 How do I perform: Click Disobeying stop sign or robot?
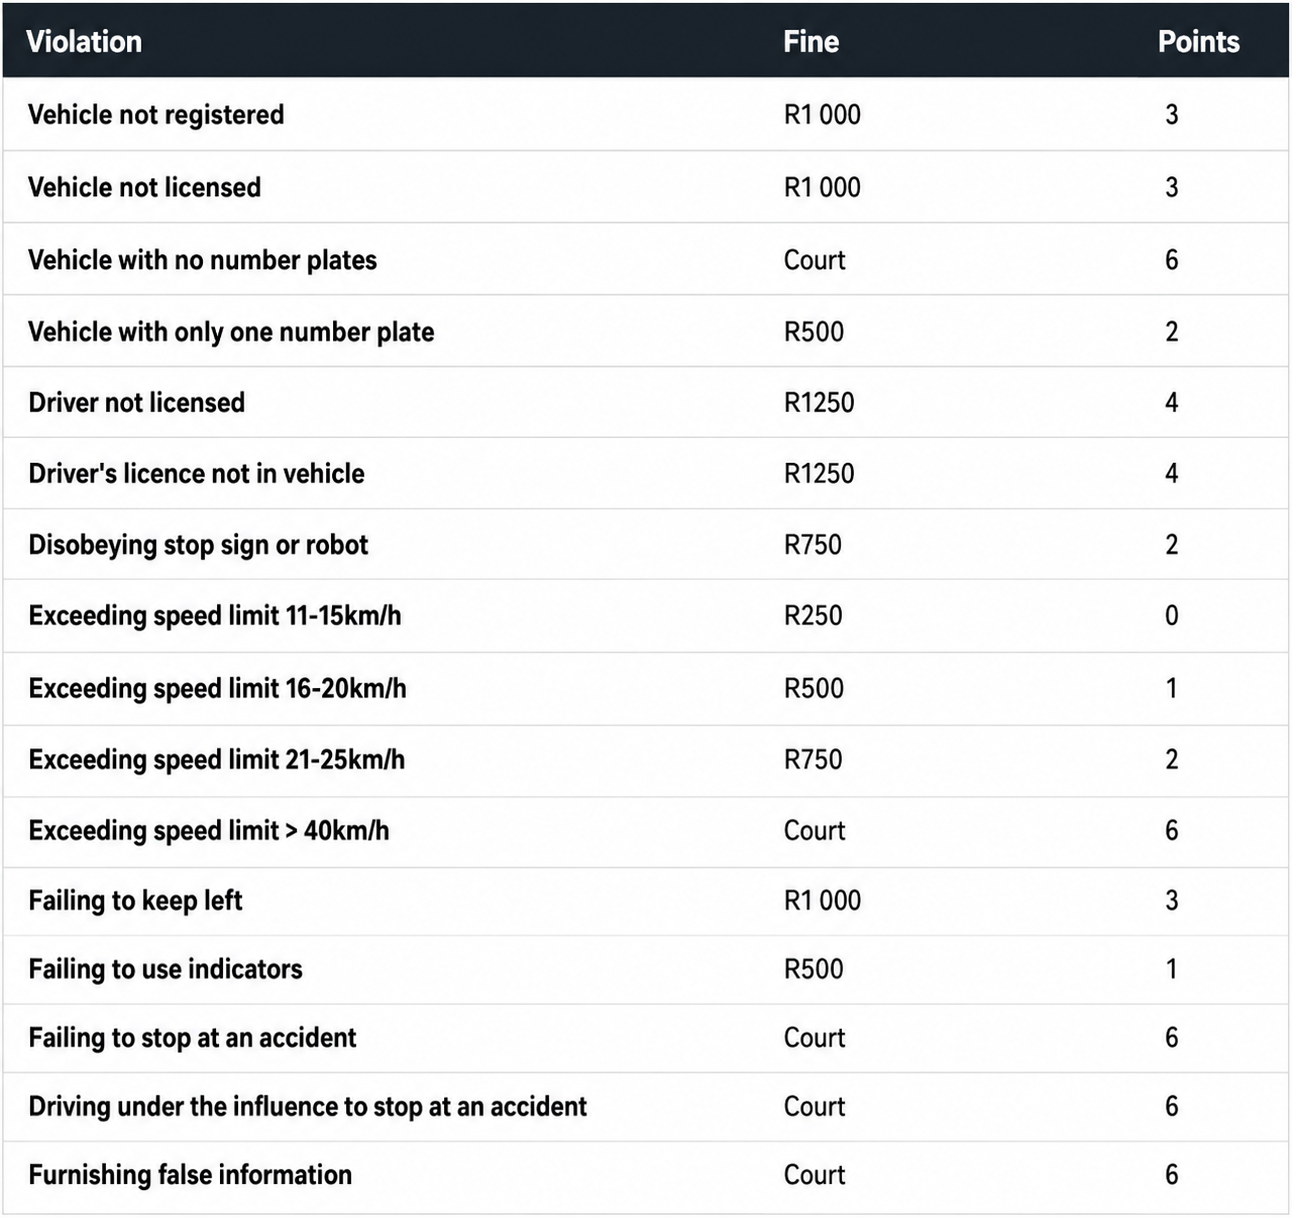(x=198, y=545)
